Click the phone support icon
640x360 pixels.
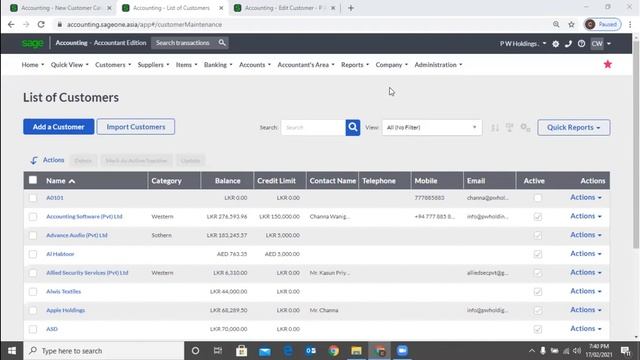568,44
